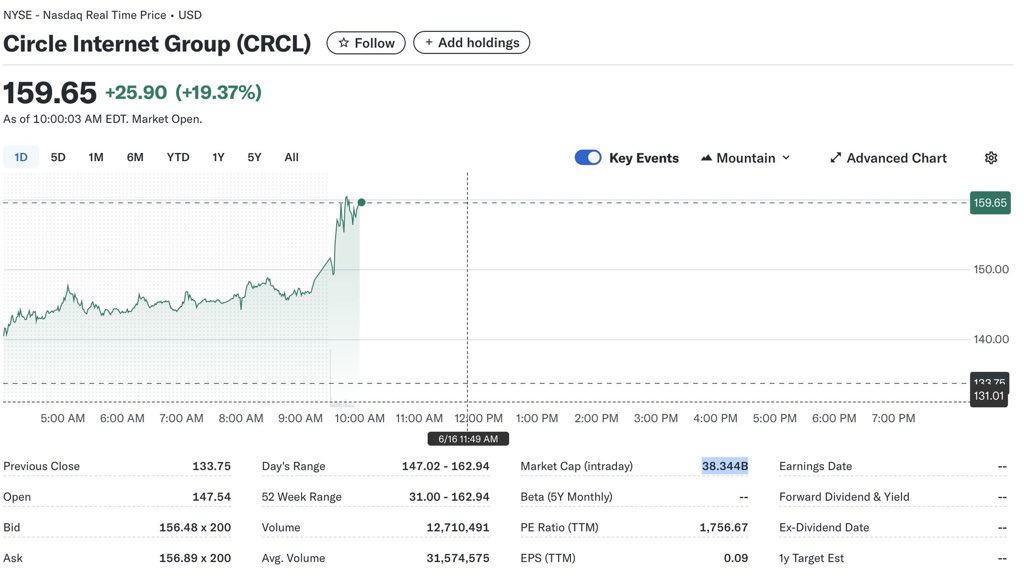
Task: Click the Advanced Chart expand arrow icon
Action: (835, 158)
